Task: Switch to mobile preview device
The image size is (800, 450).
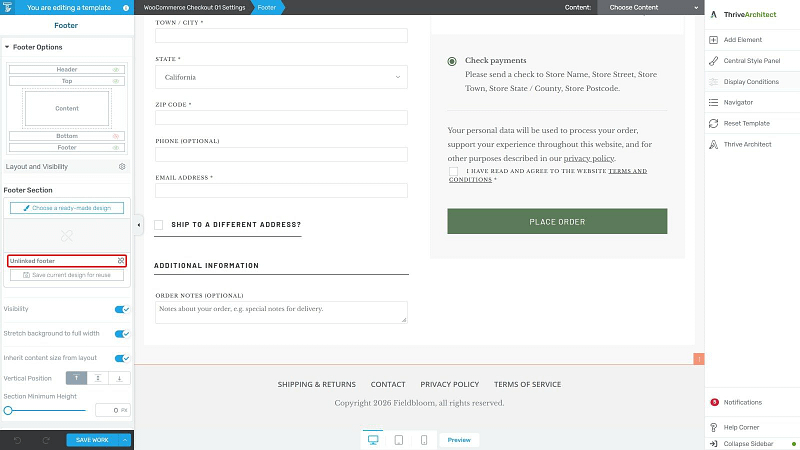Action: coord(424,440)
